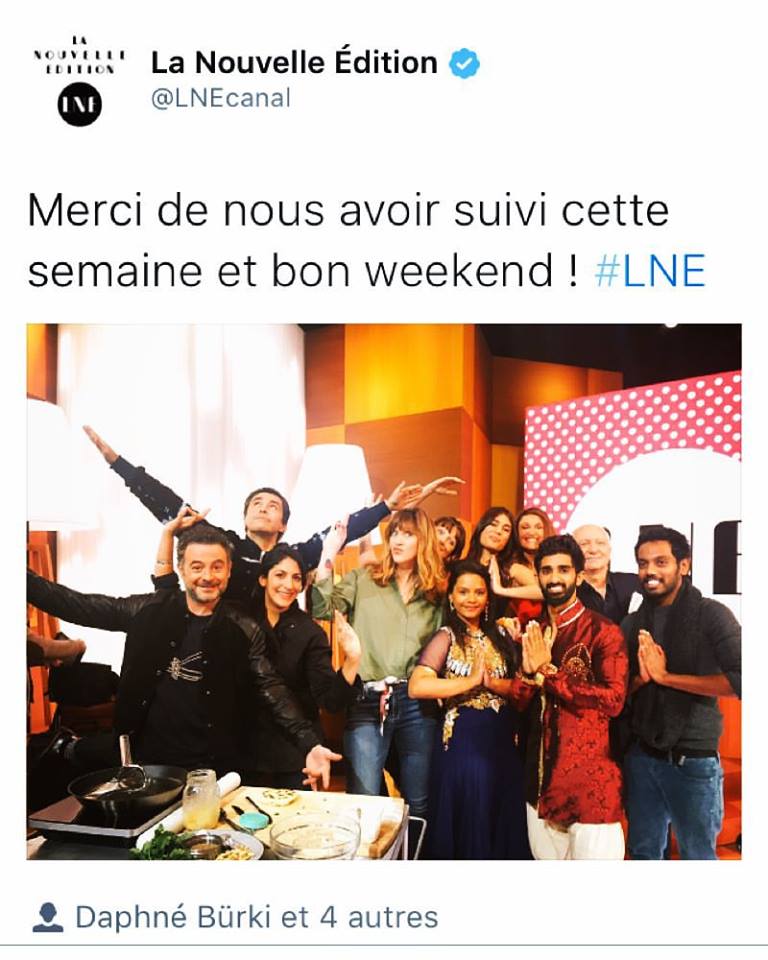Screen dimensions: 768x960
Task: Click the words bon weekend in tweet
Action: click(x=412, y=271)
